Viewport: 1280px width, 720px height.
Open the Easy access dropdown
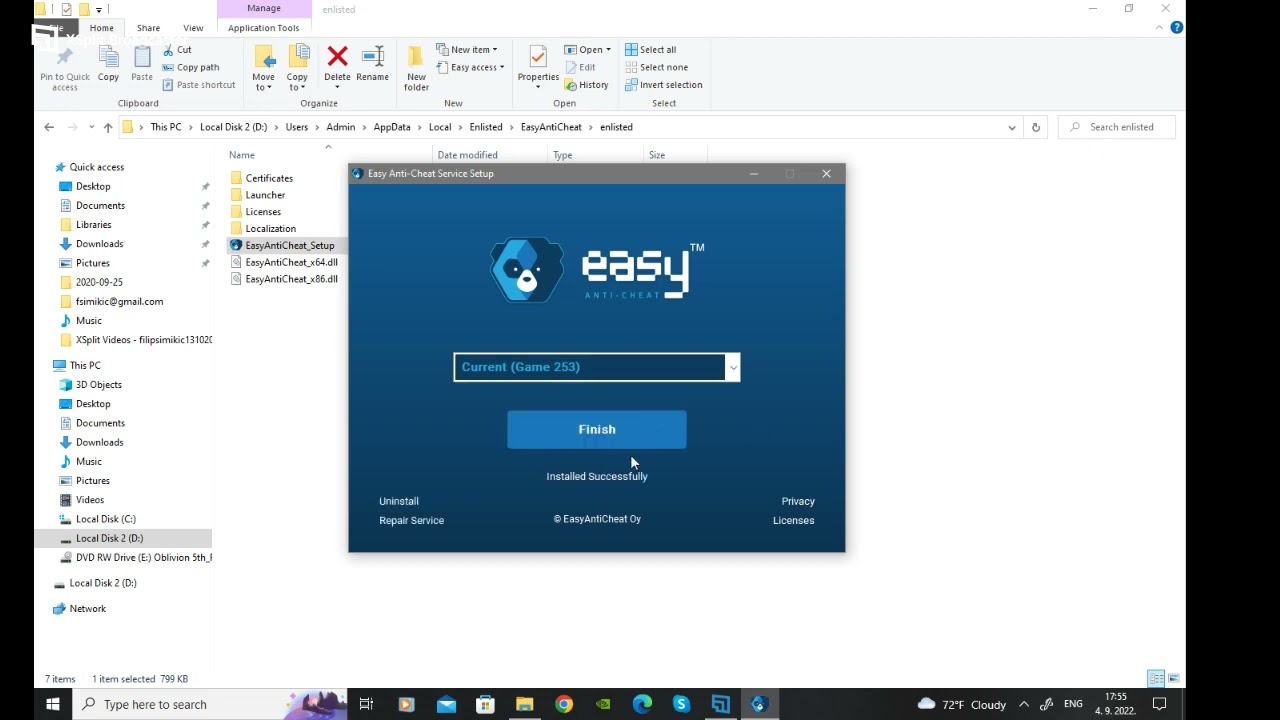(x=470, y=67)
